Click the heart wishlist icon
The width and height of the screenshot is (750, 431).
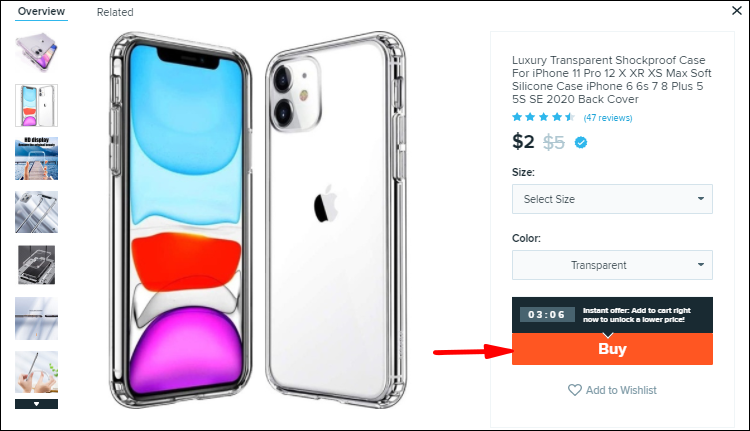coord(574,390)
